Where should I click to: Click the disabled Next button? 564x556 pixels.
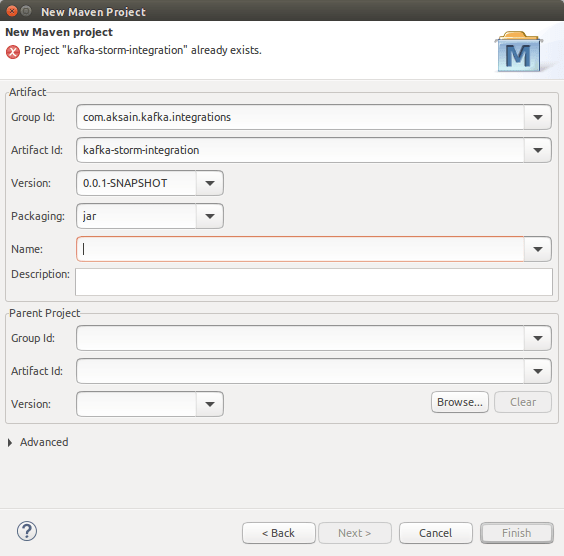pos(355,533)
